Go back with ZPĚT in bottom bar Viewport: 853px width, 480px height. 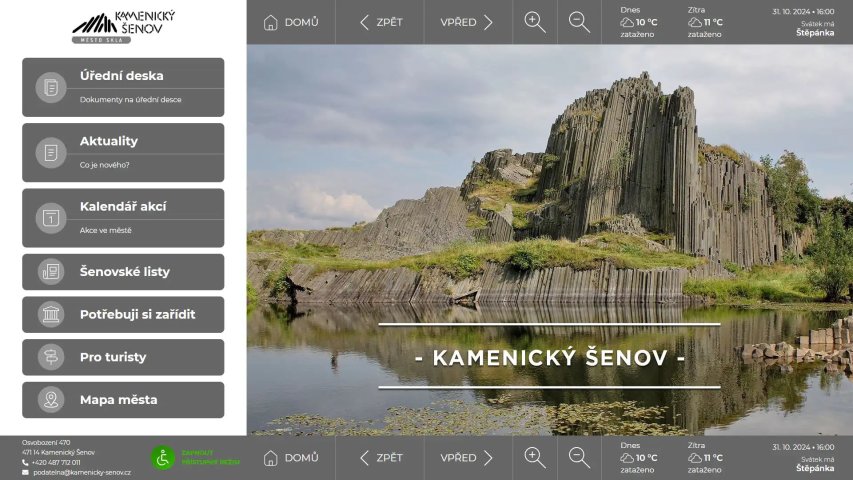pyautogui.click(x=380, y=457)
